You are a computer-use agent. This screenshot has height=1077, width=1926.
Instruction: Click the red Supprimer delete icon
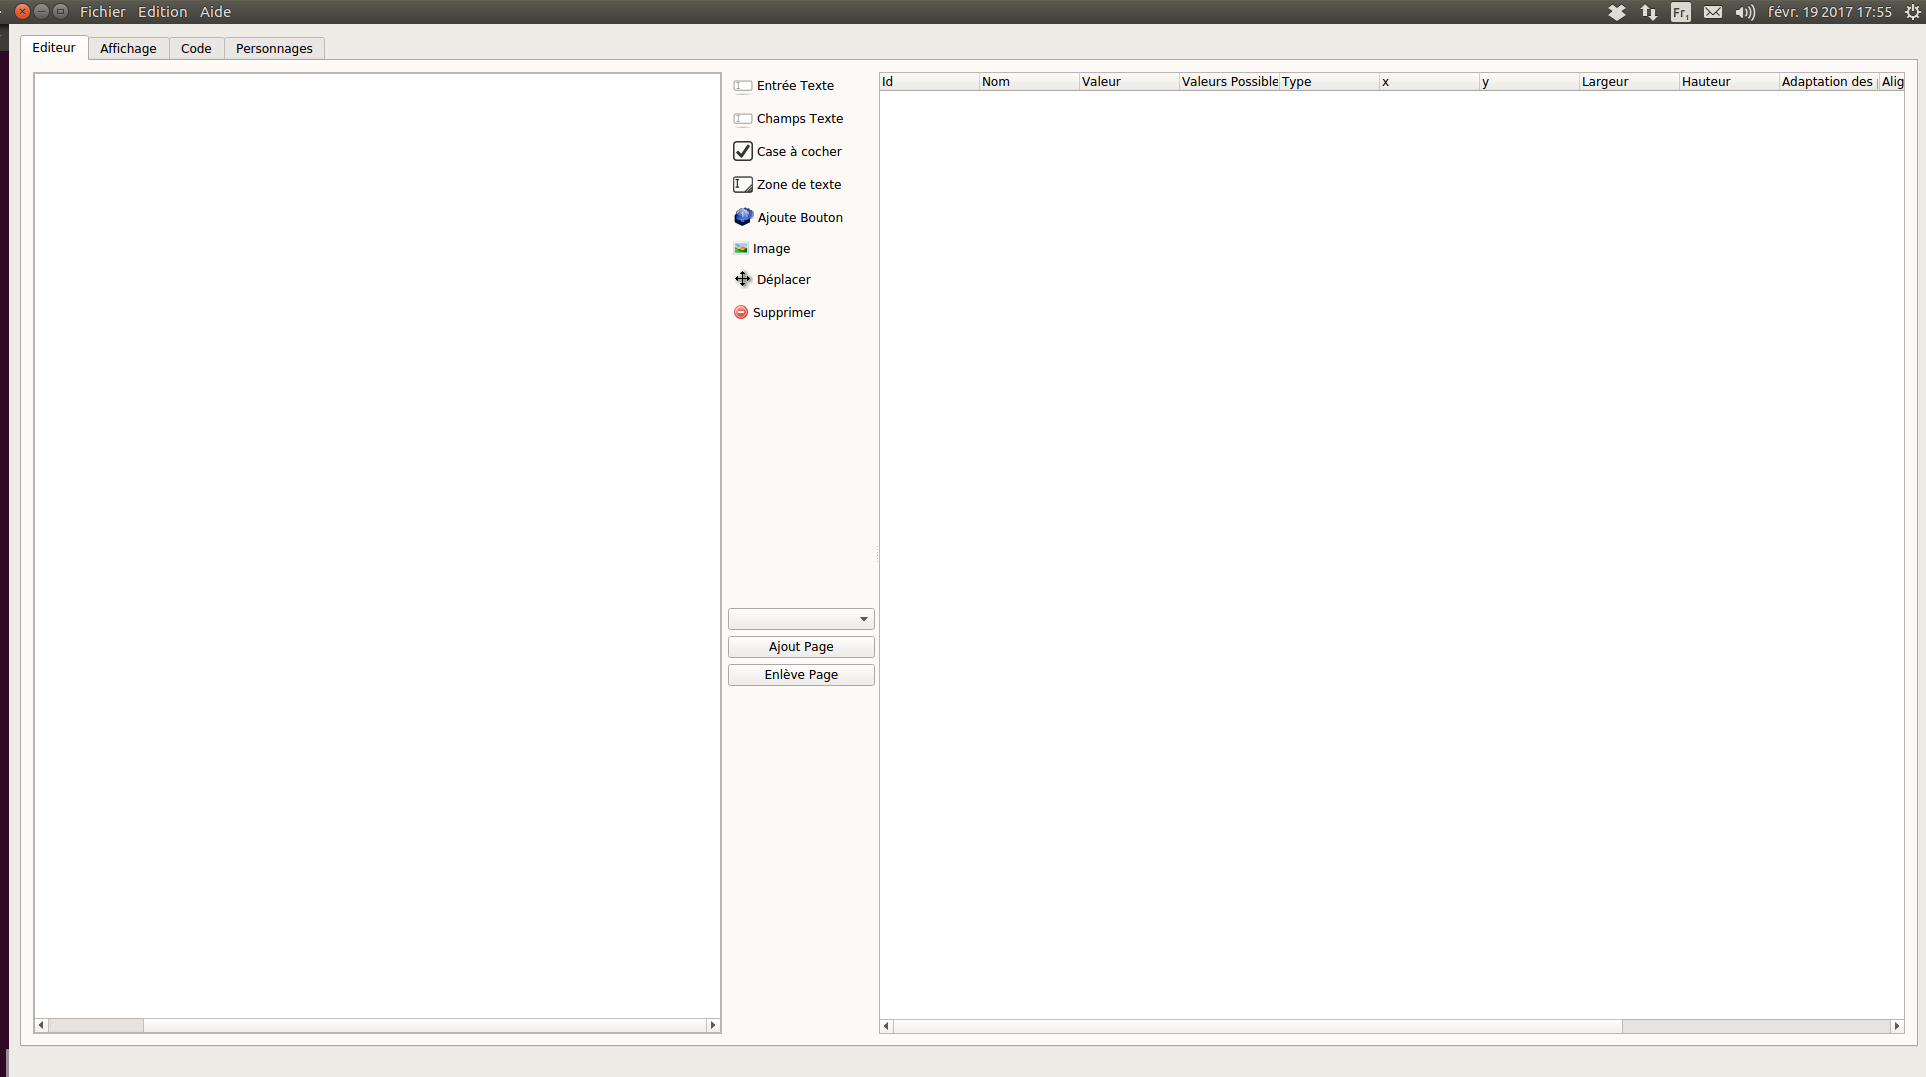click(741, 312)
